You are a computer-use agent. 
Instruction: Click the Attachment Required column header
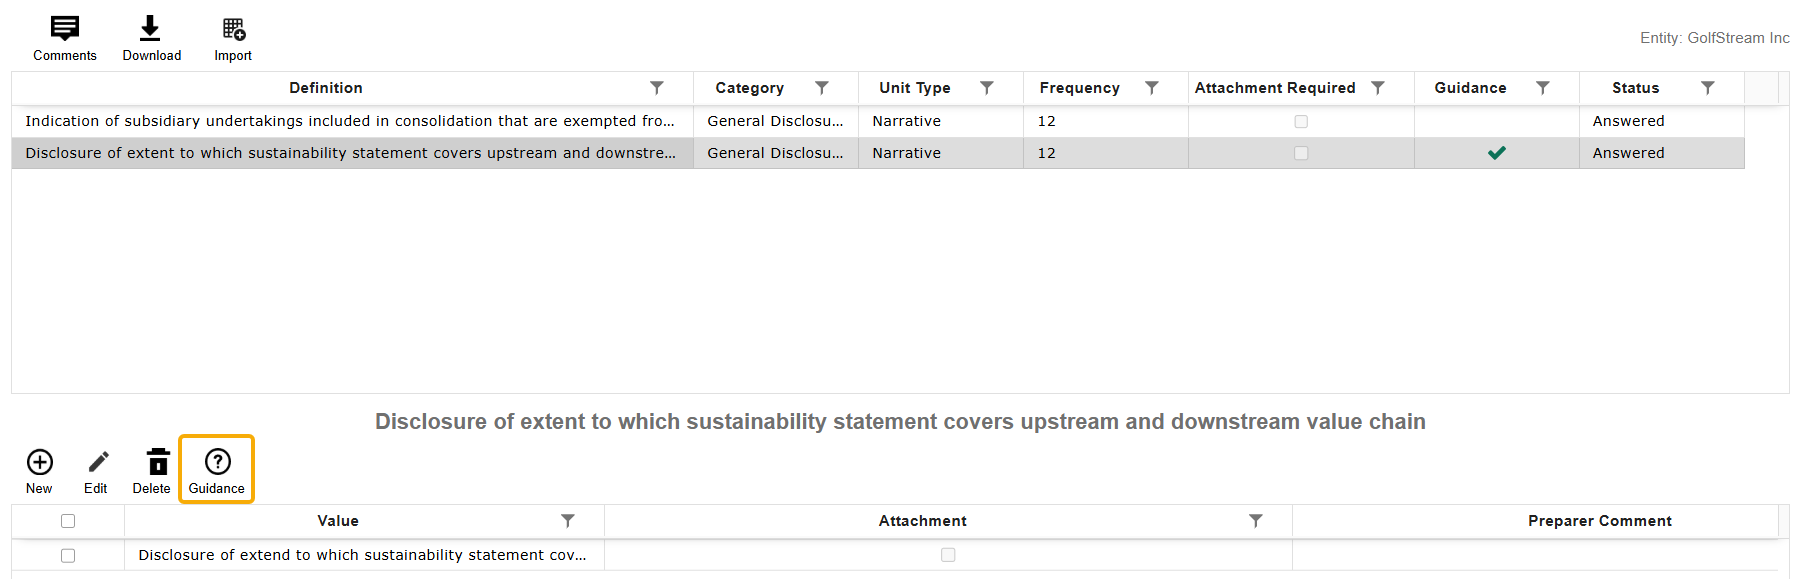click(1275, 88)
